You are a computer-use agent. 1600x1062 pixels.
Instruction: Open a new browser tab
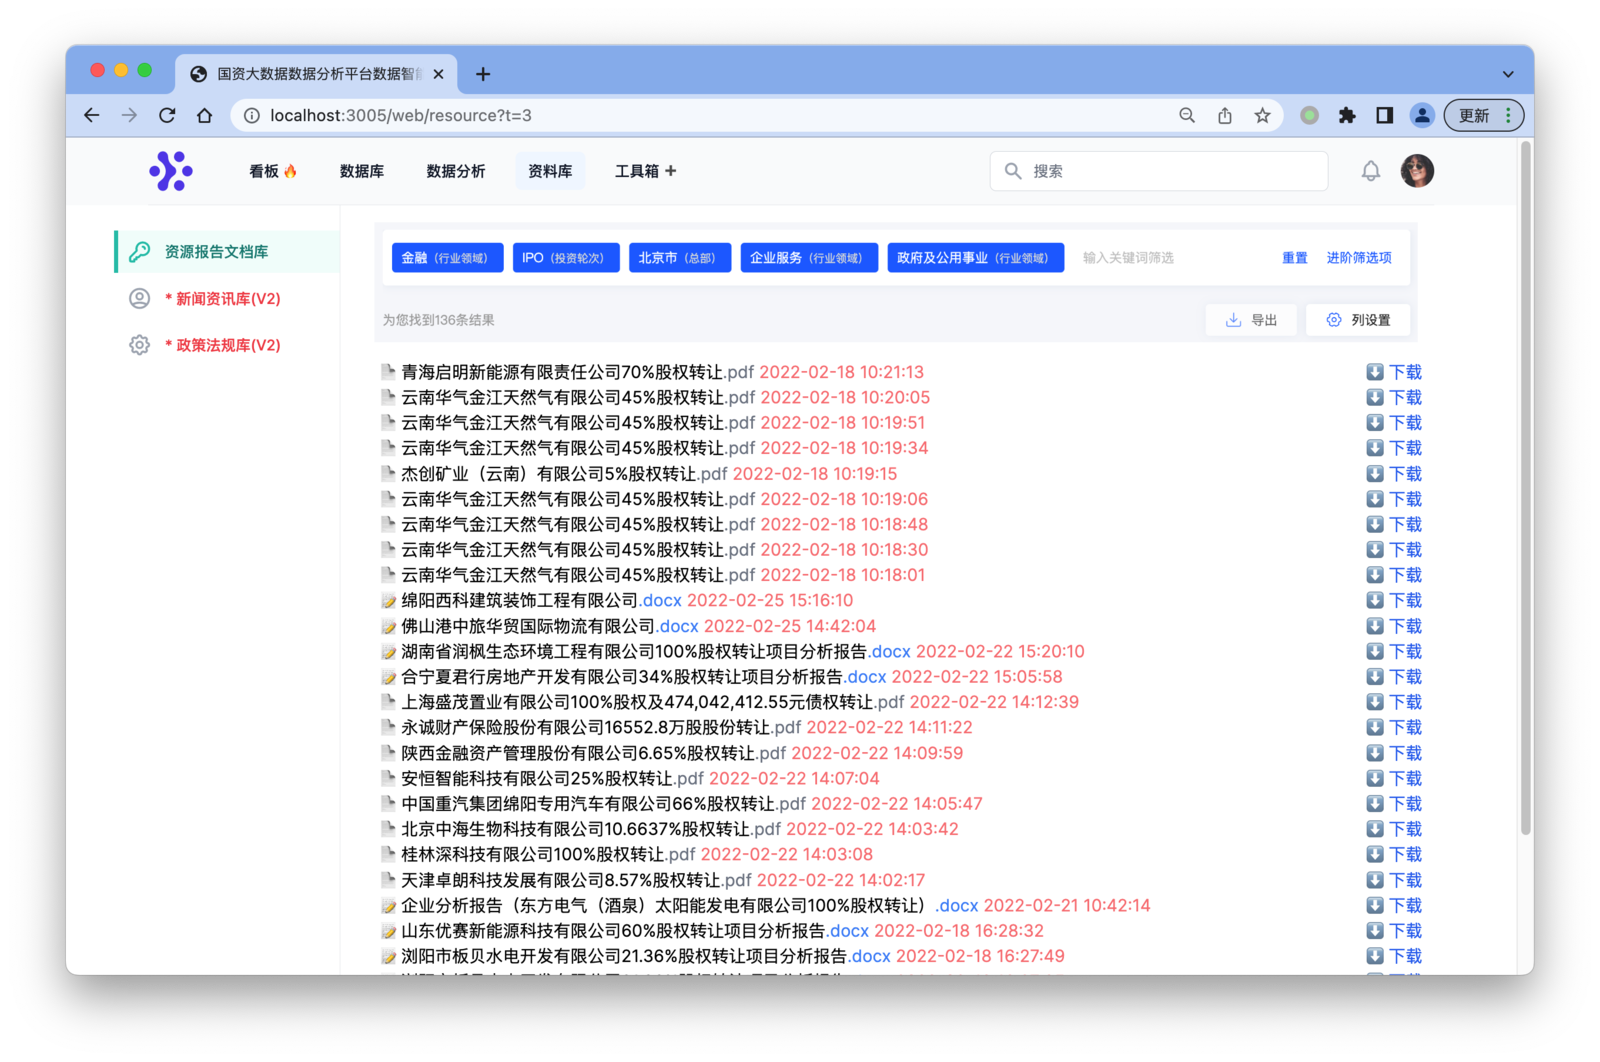(x=483, y=74)
